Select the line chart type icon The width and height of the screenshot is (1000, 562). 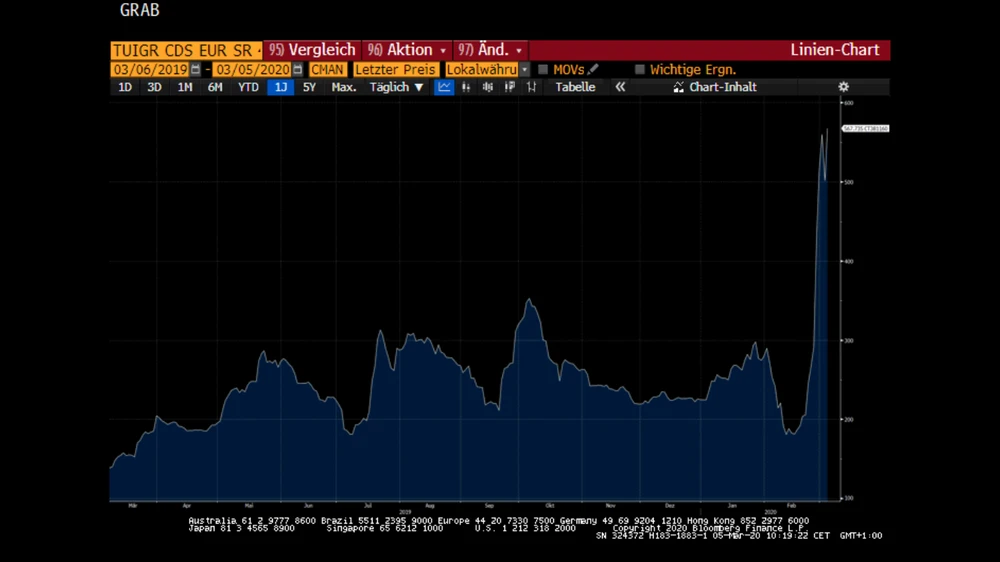[444, 87]
